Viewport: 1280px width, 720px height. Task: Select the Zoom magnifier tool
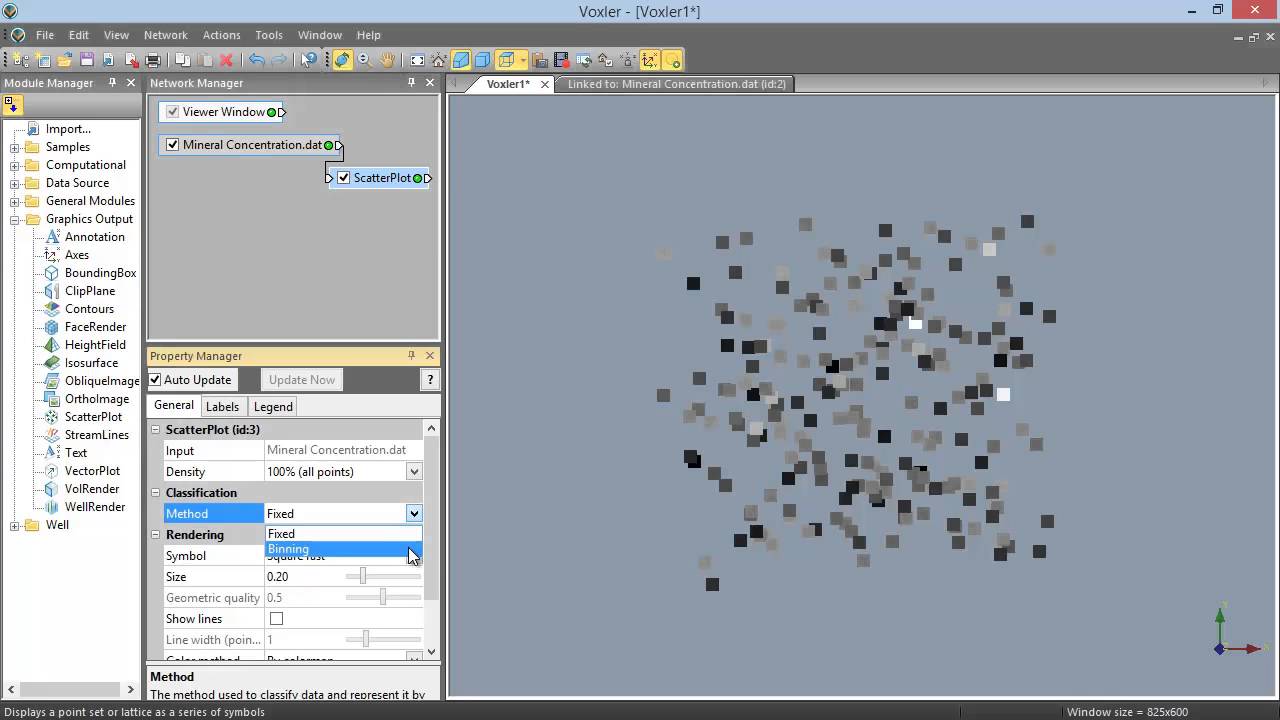tap(364, 60)
